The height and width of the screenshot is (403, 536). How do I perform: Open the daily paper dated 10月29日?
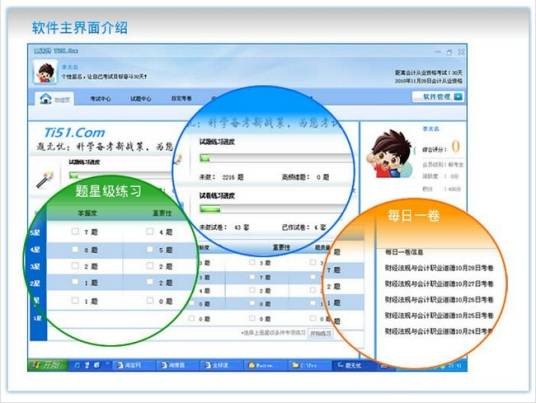pos(439,268)
